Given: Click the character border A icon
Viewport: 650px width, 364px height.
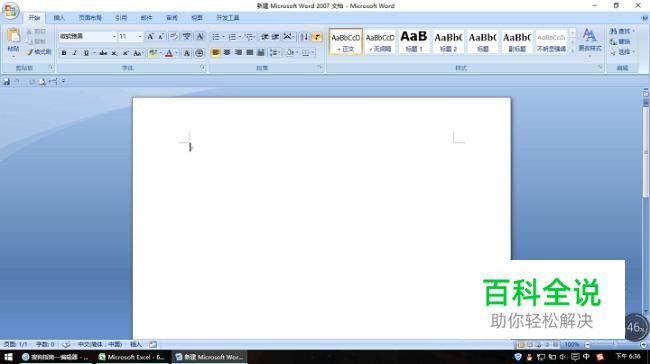Looking at the screenshot, I should (x=199, y=36).
